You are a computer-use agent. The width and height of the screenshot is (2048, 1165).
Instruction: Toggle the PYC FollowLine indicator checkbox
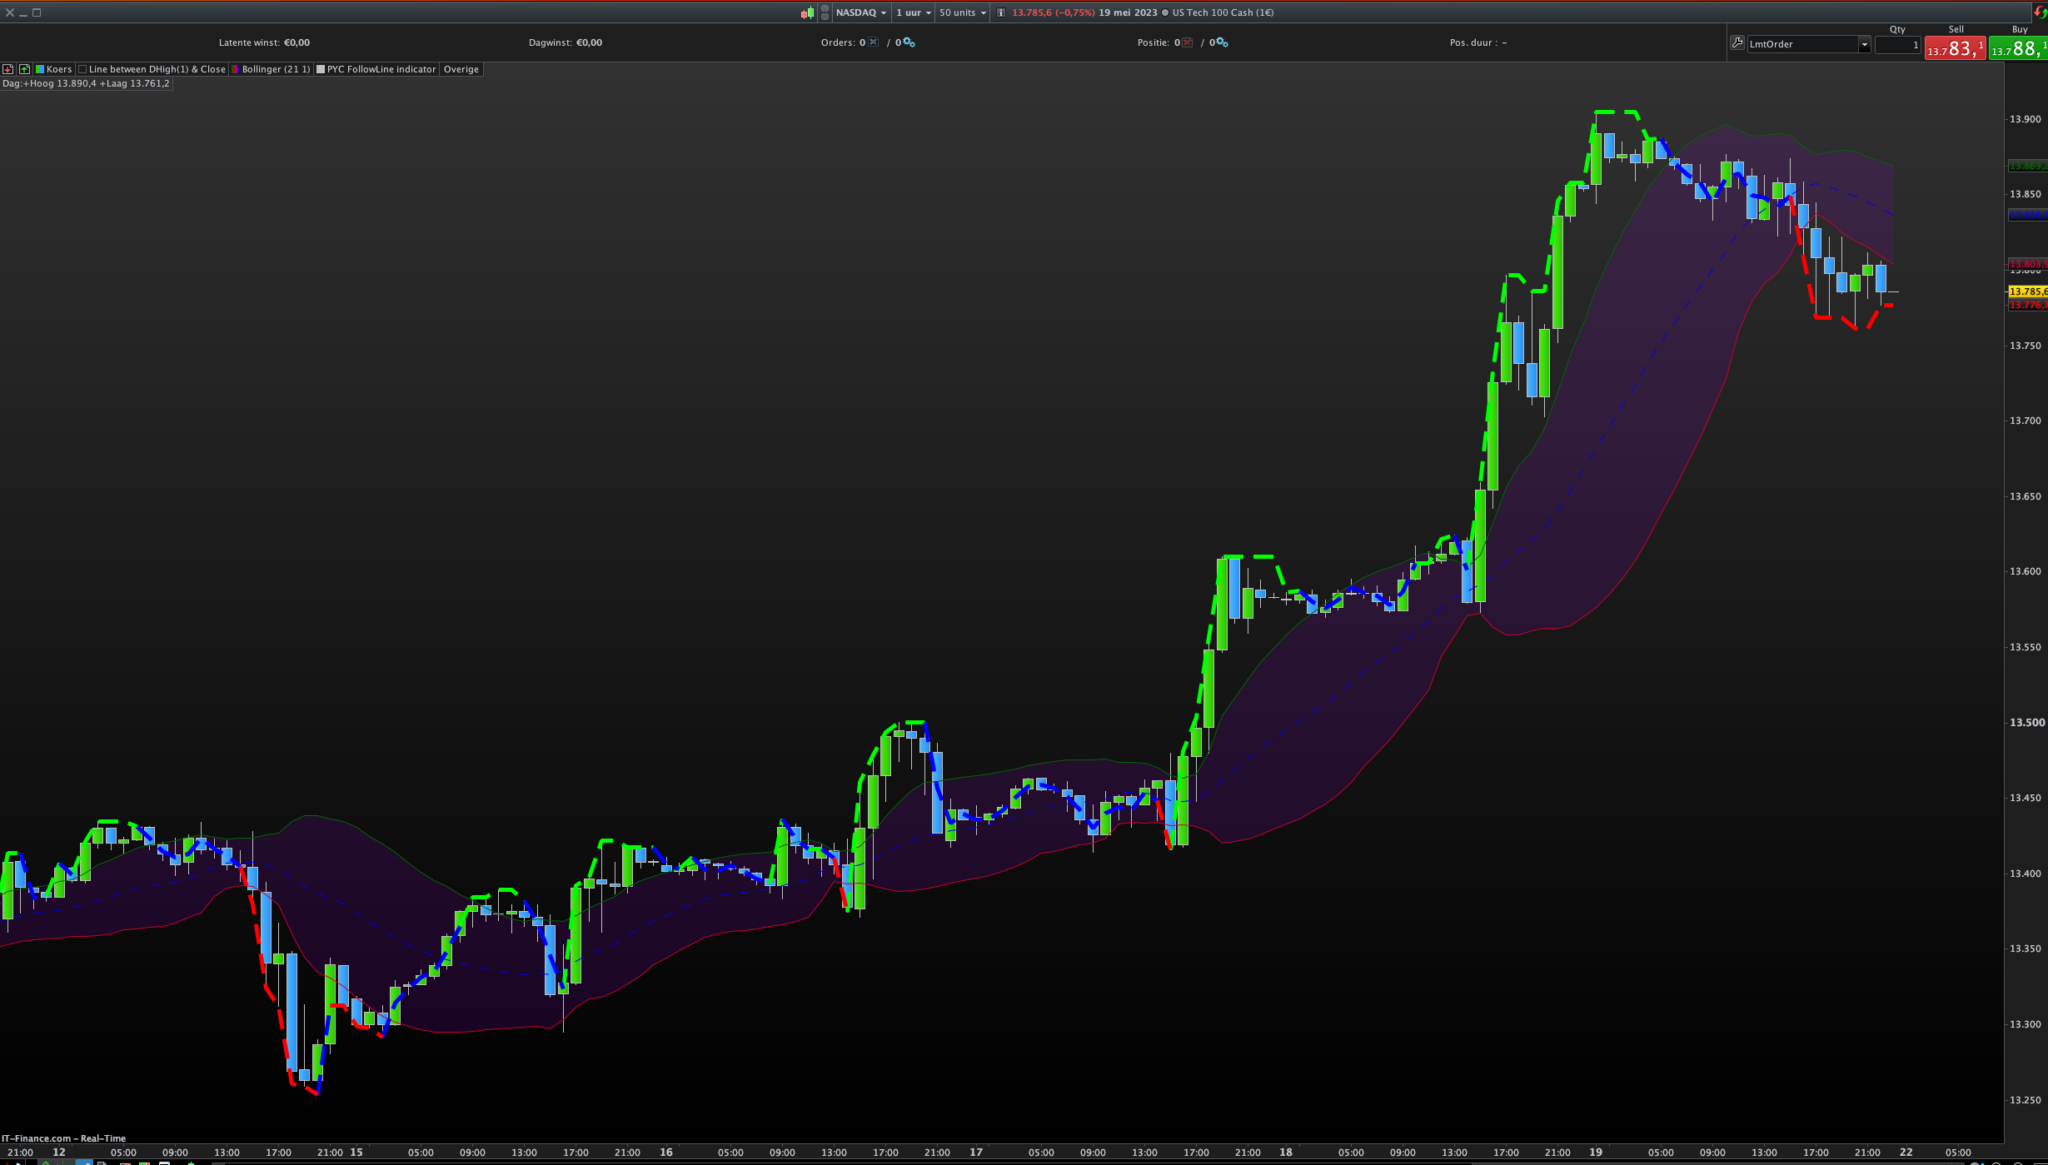point(321,69)
